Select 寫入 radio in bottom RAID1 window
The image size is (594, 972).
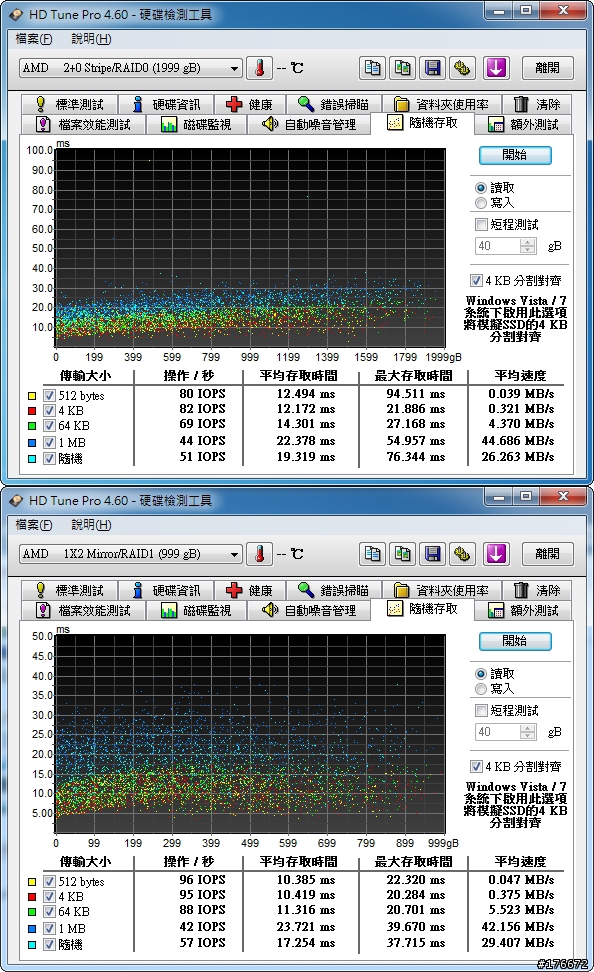pos(481,689)
